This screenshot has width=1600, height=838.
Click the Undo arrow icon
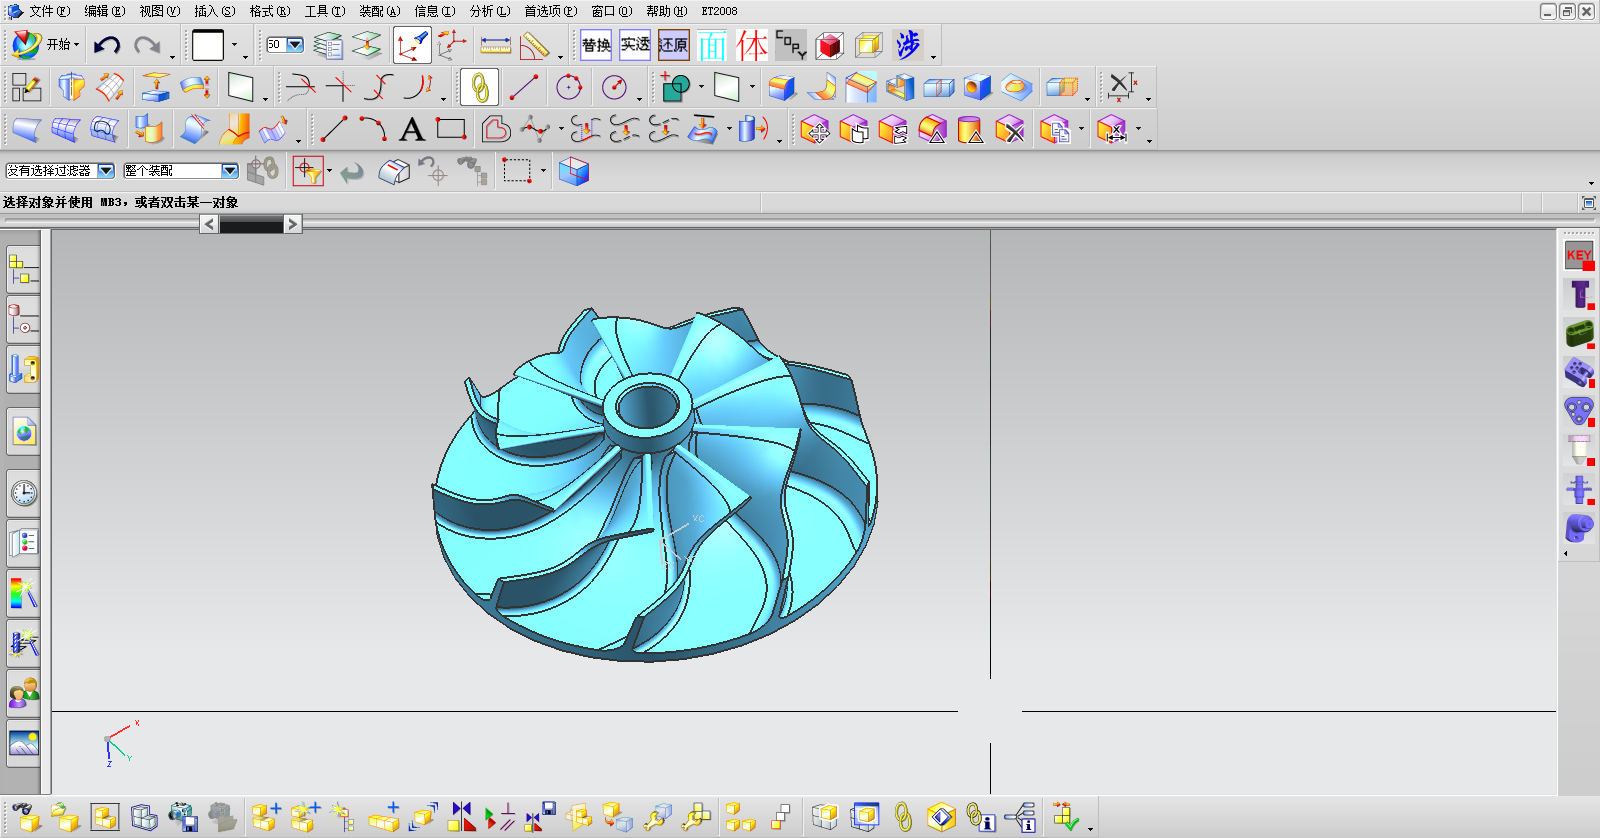(x=107, y=45)
